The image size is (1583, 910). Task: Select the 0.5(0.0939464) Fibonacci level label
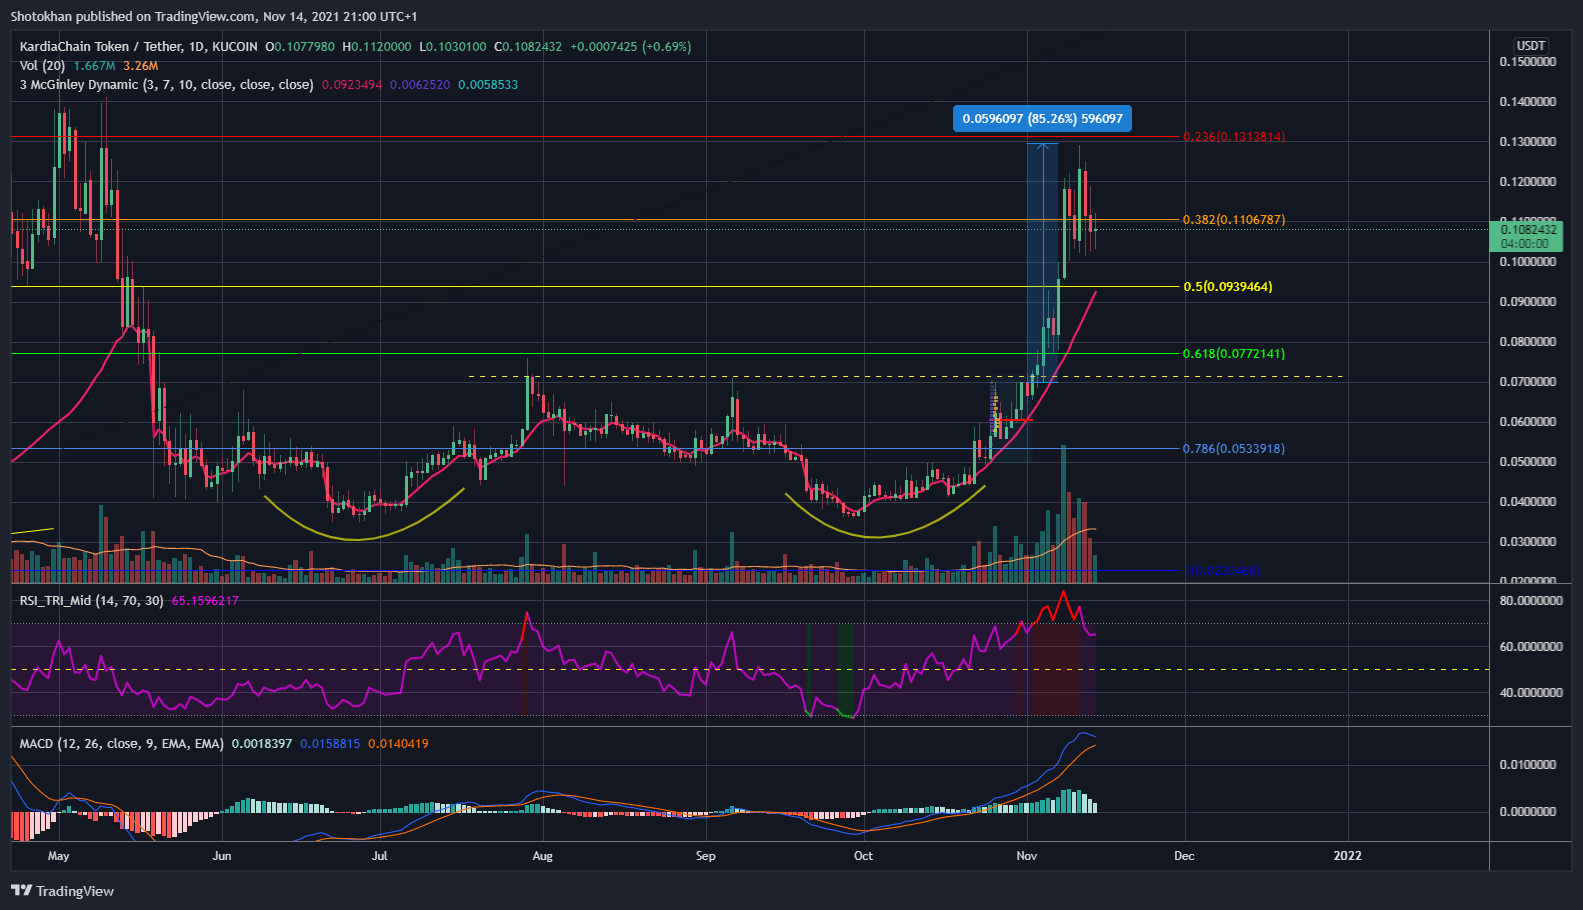pyautogui.click(x=1228, y=287)
